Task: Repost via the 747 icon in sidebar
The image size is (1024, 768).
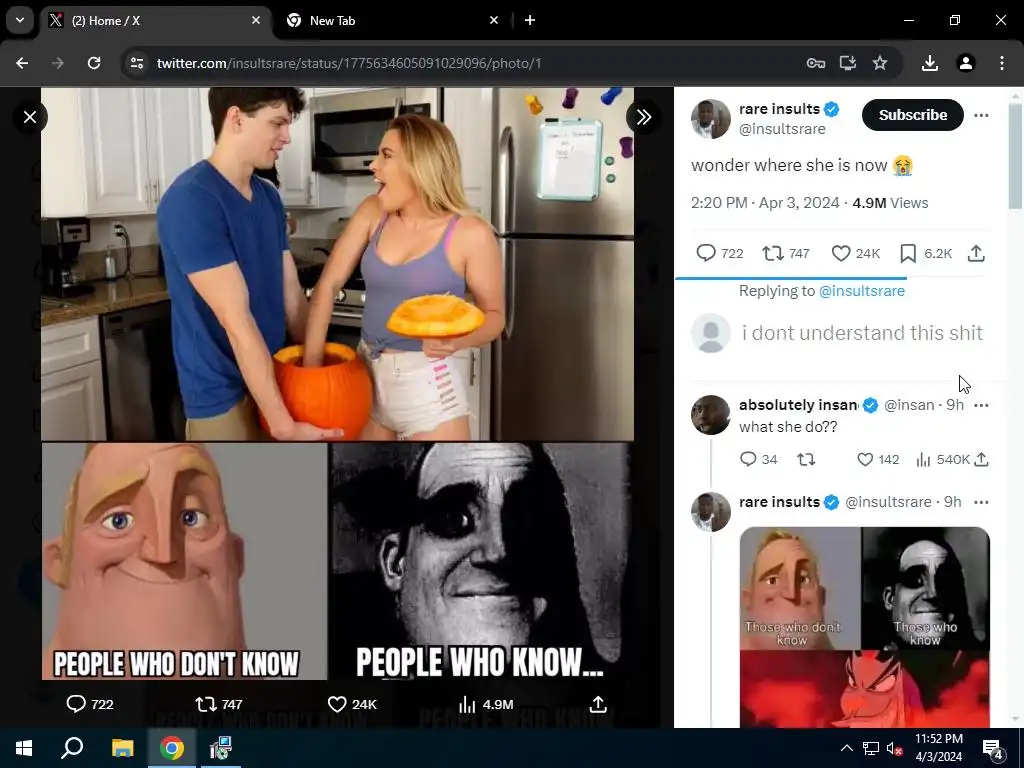Action: (773, 253)
